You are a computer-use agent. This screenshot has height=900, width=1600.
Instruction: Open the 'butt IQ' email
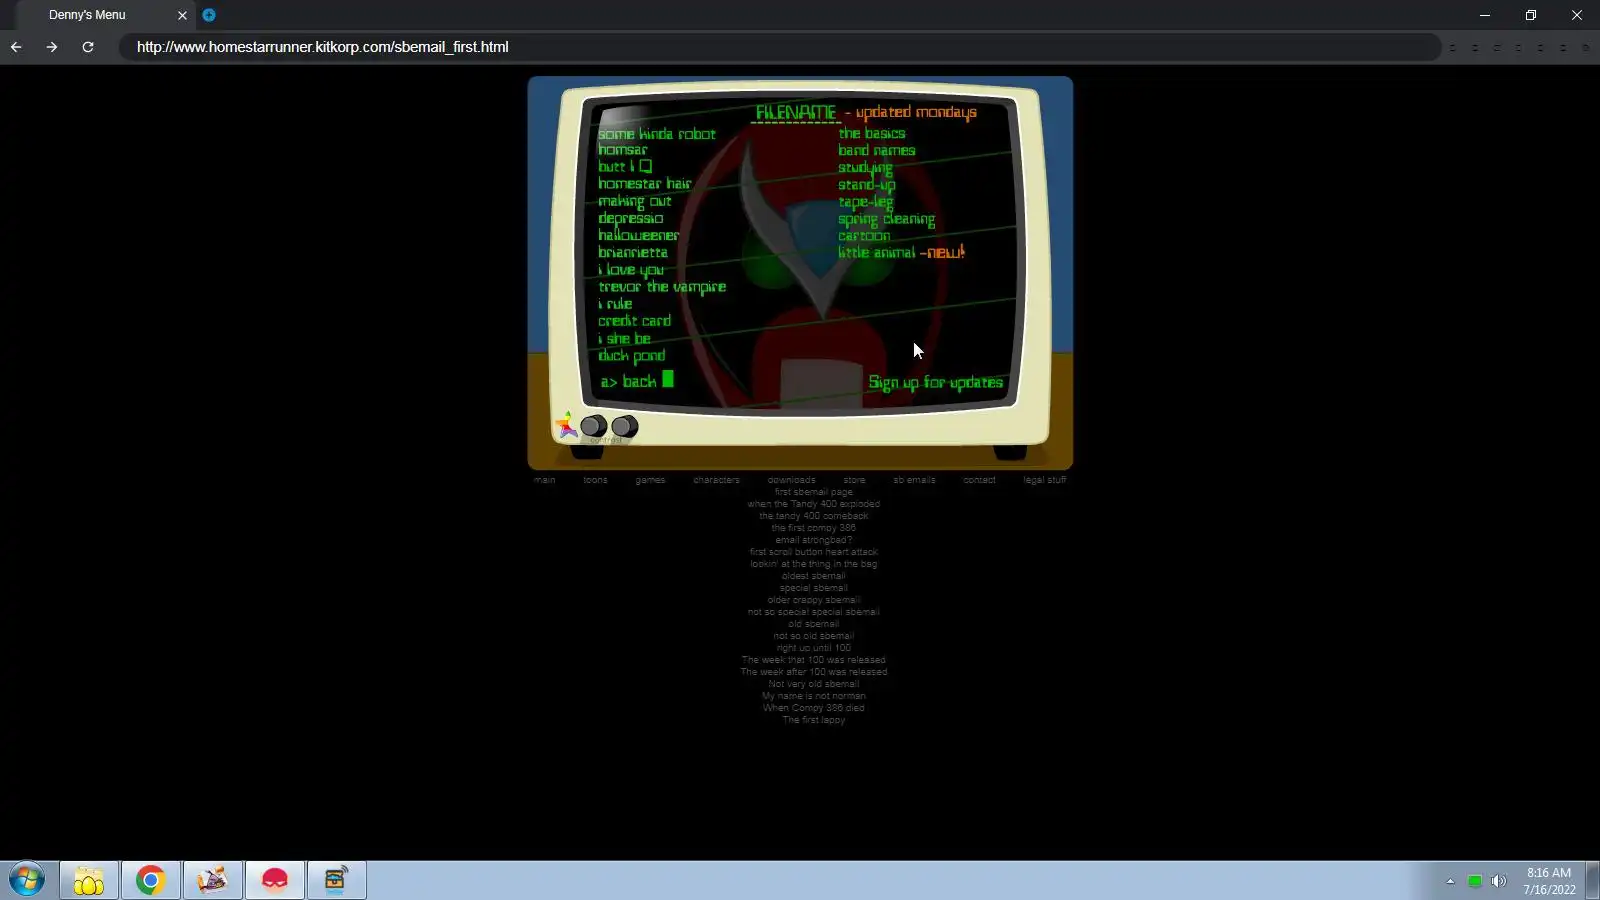coord(625,167)
